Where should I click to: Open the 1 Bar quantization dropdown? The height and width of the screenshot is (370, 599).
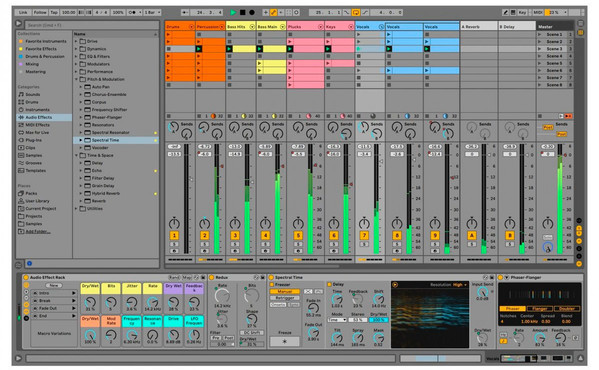pos(152,13)
